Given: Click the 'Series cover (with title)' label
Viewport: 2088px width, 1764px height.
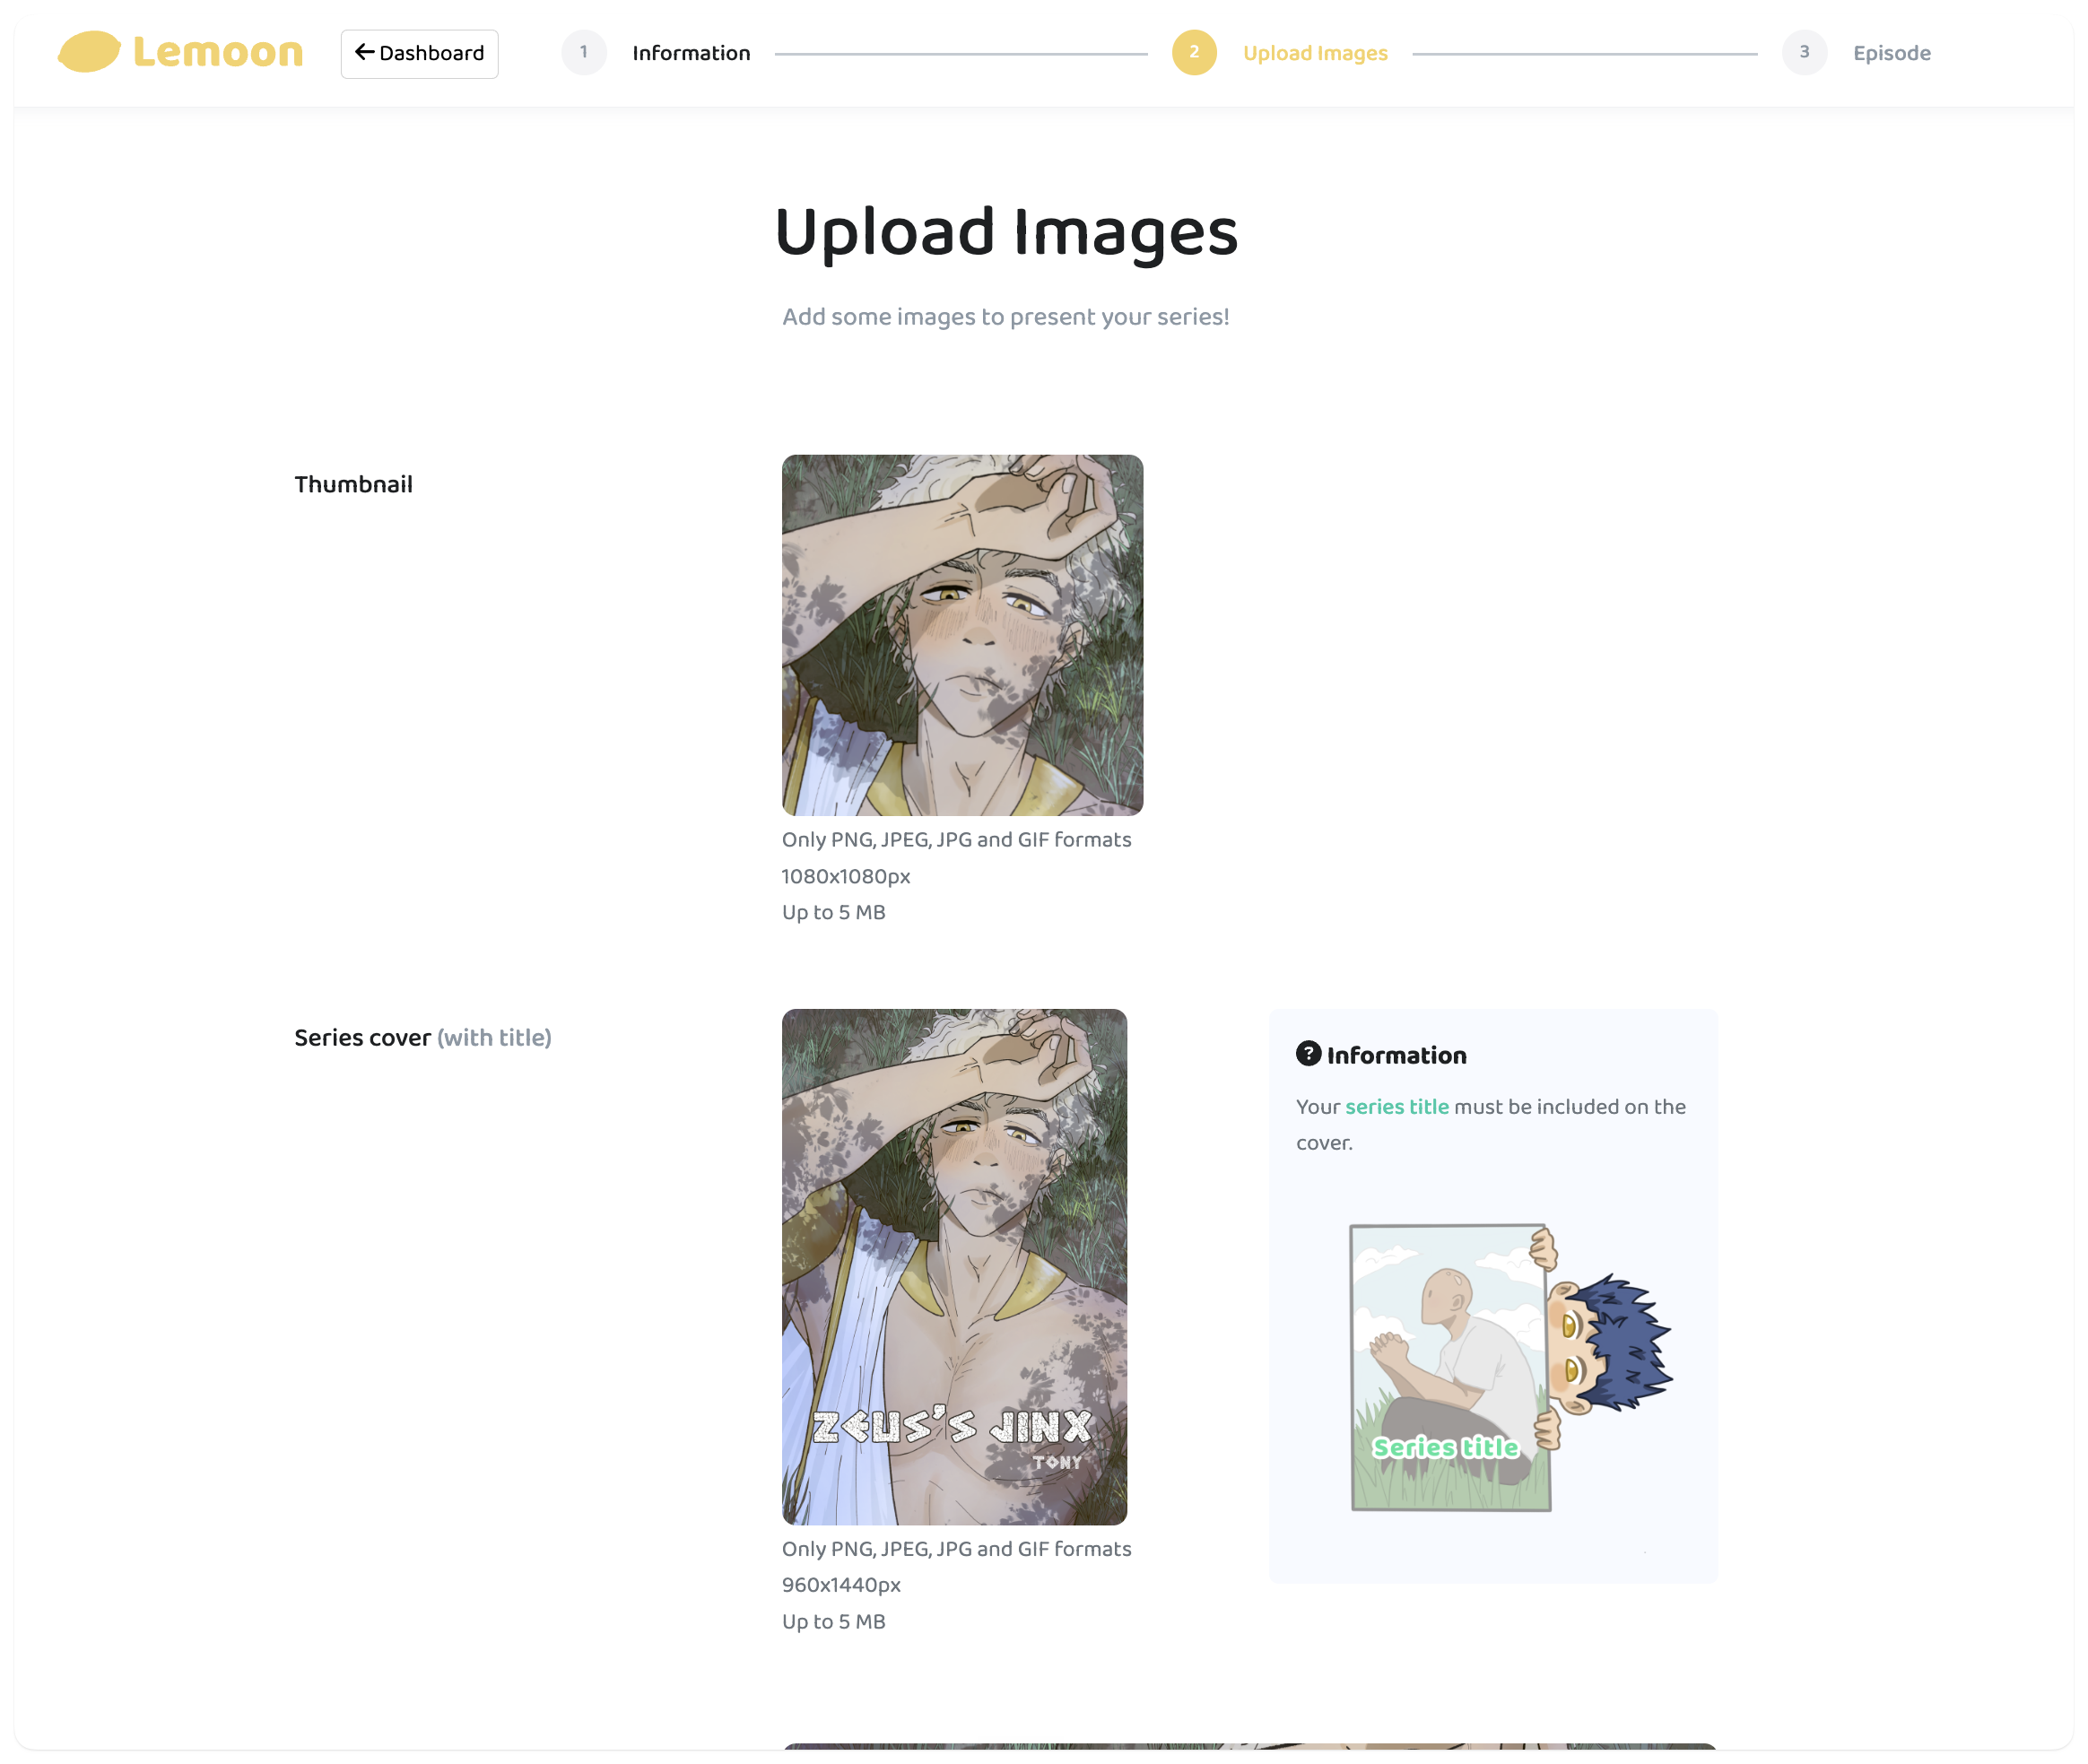Looking at the screenshot, I should coord(422,1038).
